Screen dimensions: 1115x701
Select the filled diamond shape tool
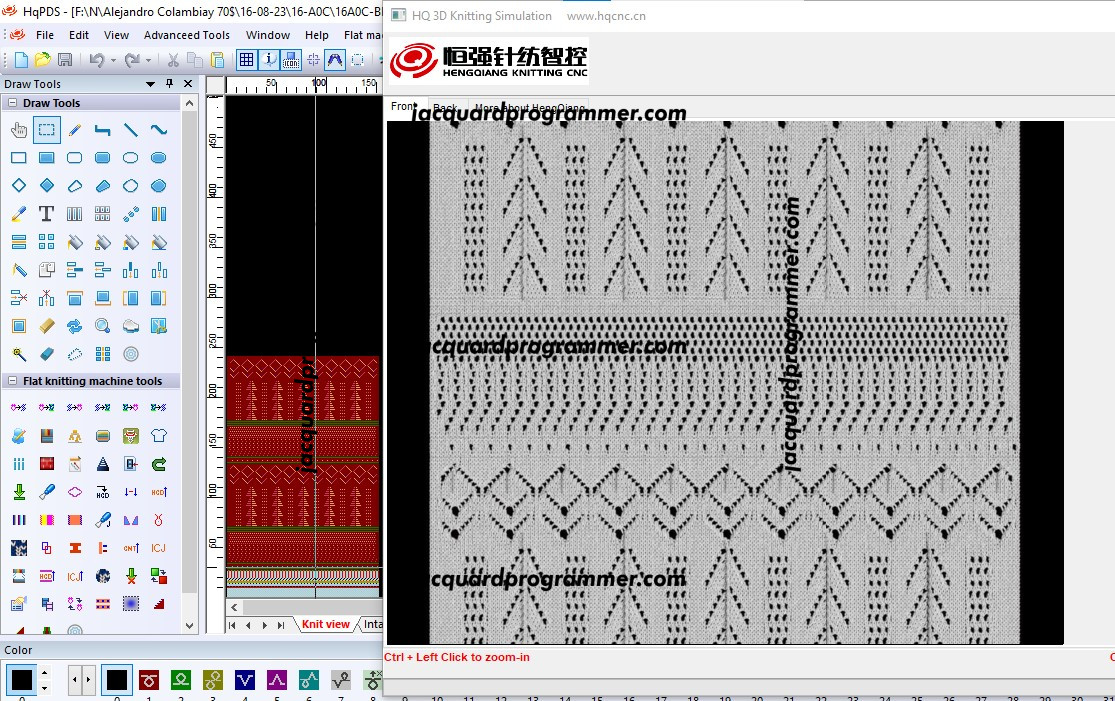point(46,186)
